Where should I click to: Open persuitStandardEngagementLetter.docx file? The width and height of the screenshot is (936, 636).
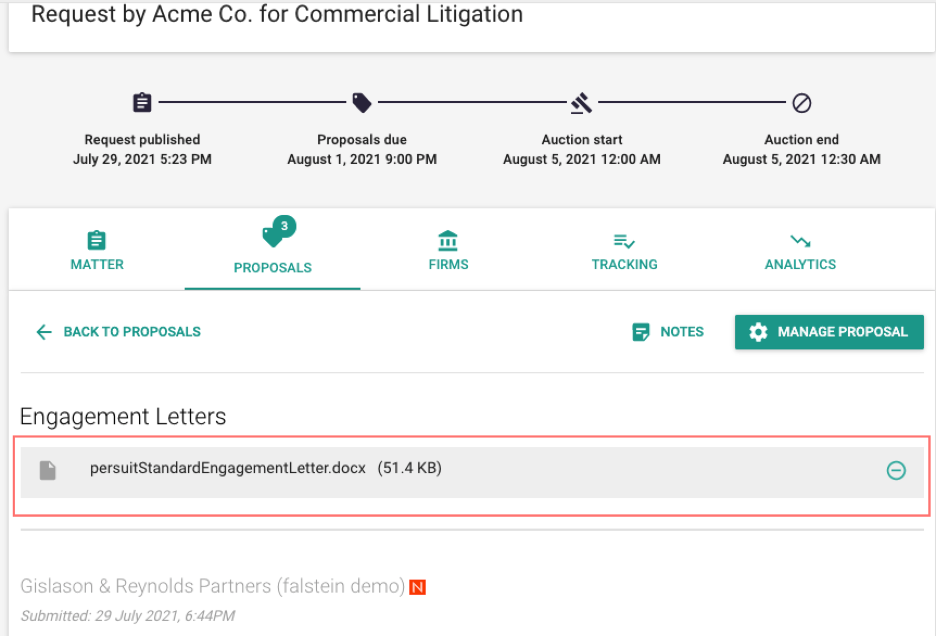point(228,468)
